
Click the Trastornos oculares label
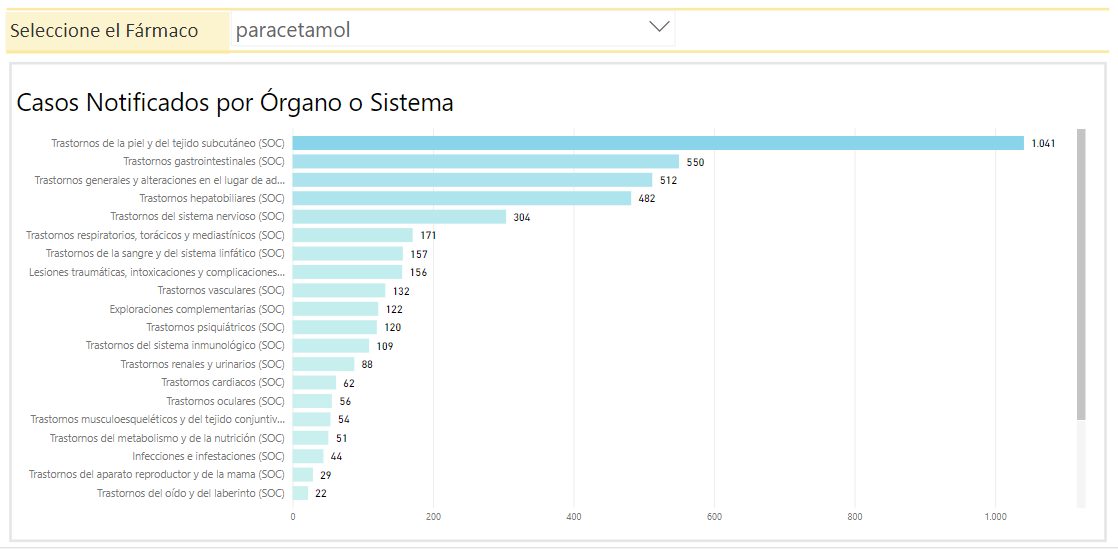[x=225, y=401]
